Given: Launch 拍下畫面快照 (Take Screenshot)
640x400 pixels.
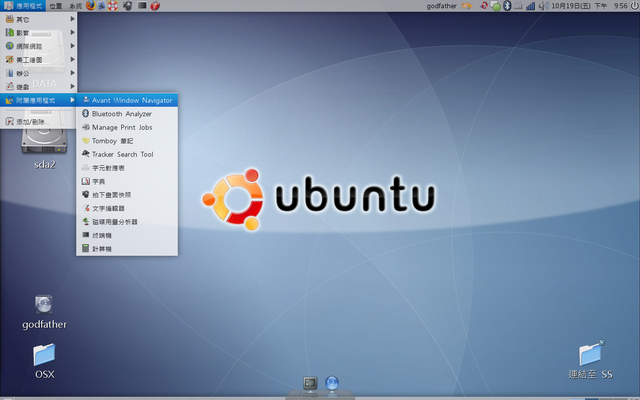Looking at the screenshot, I should [127, 194].
